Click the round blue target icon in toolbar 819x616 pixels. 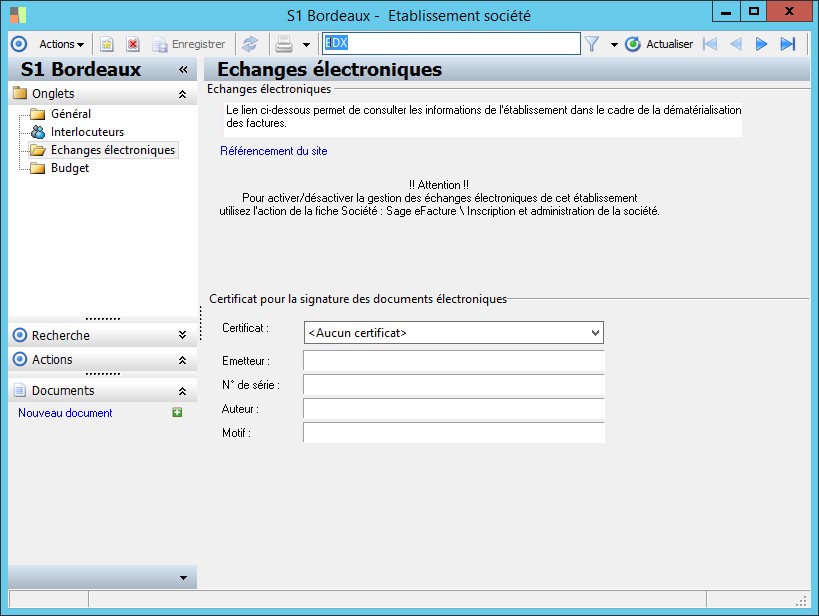19,44
